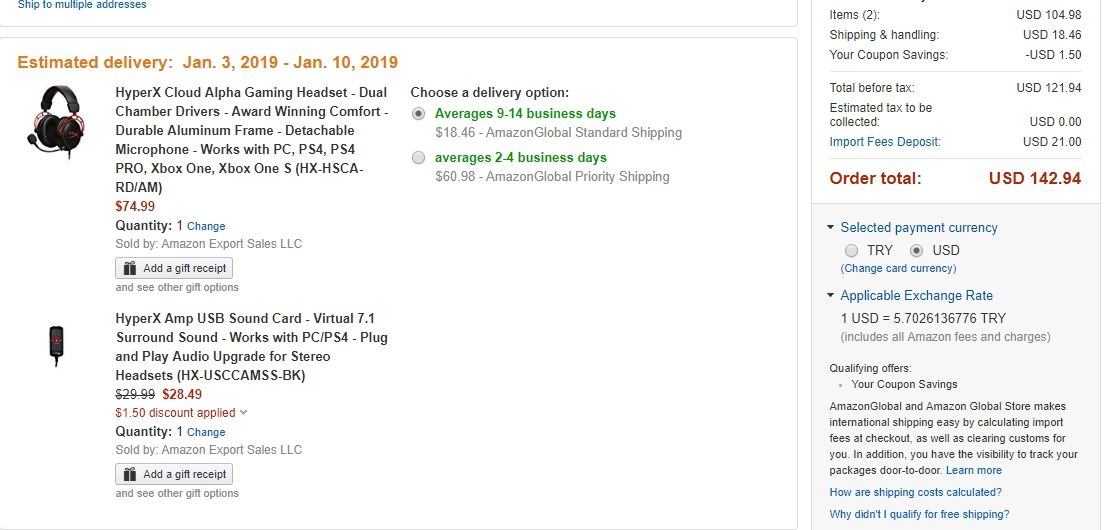Choose AmazonGlobal Priority Shipping 2-4 days option
This screenshot has width=1111, height=530.
click(x=418, y=158)
